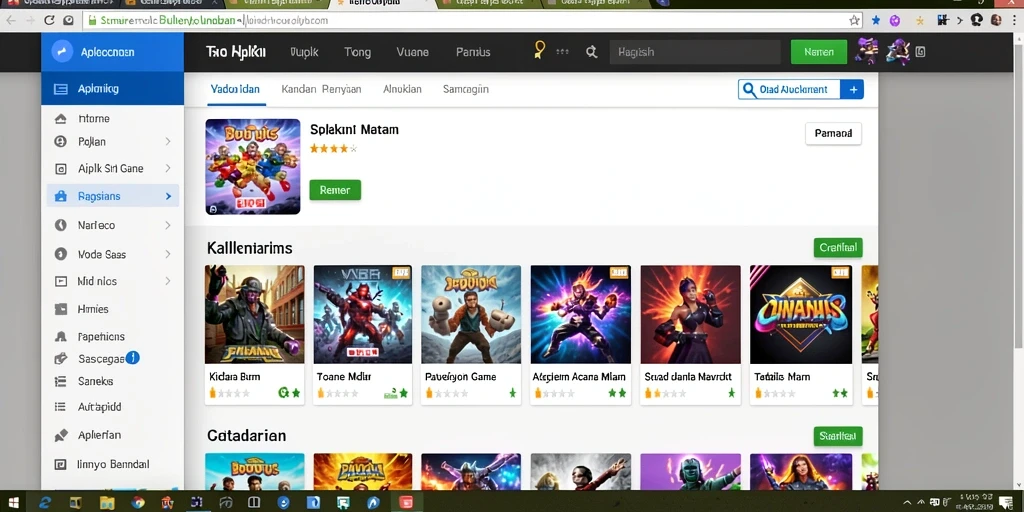Open the Samcagin tab

[x=466, y=89]
